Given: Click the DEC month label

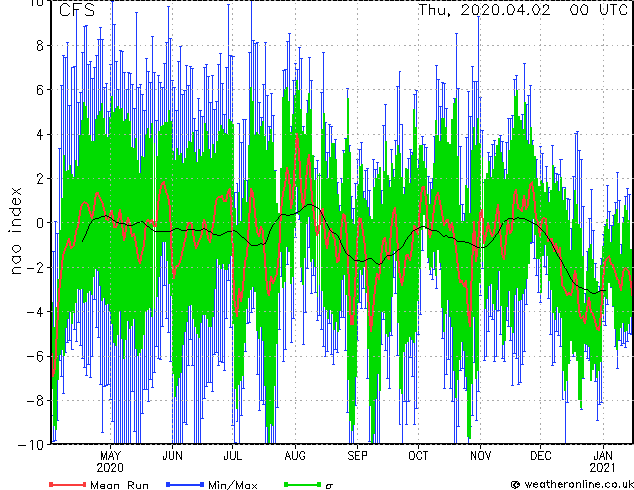Looking at the screenshot, I should coord(541,456).
